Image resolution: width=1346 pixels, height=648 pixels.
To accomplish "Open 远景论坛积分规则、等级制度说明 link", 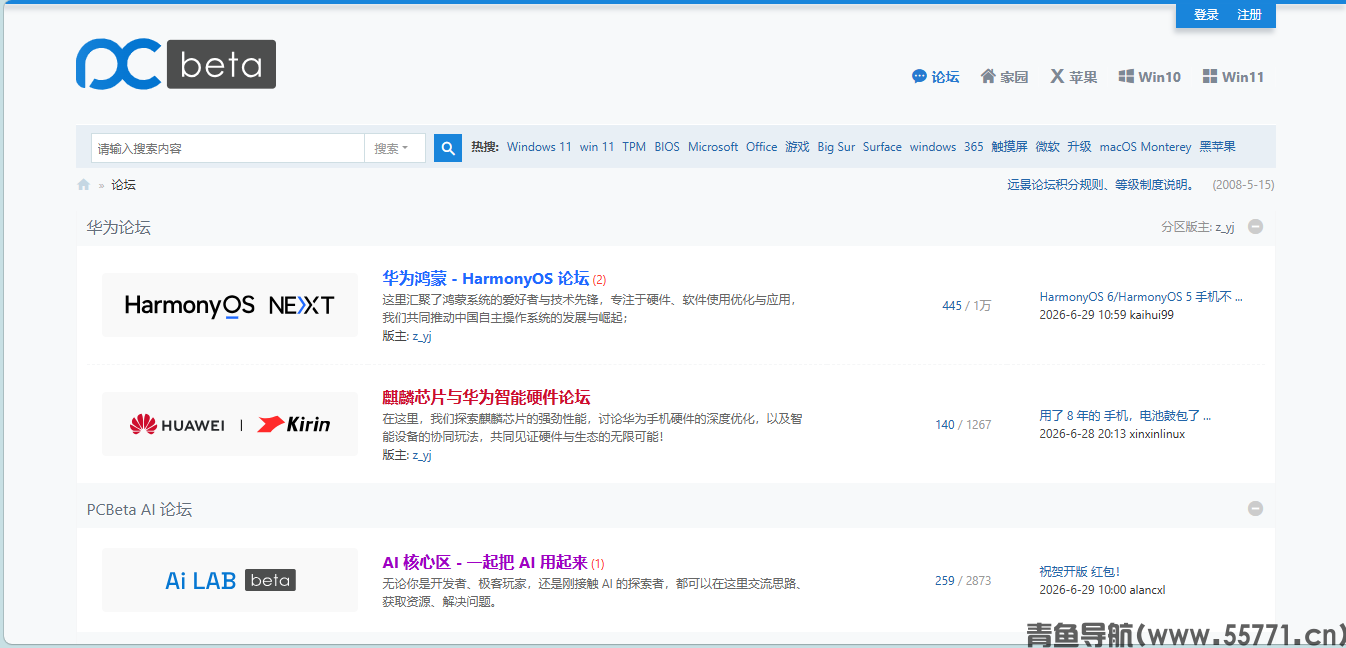I will tap(1101, 185).
